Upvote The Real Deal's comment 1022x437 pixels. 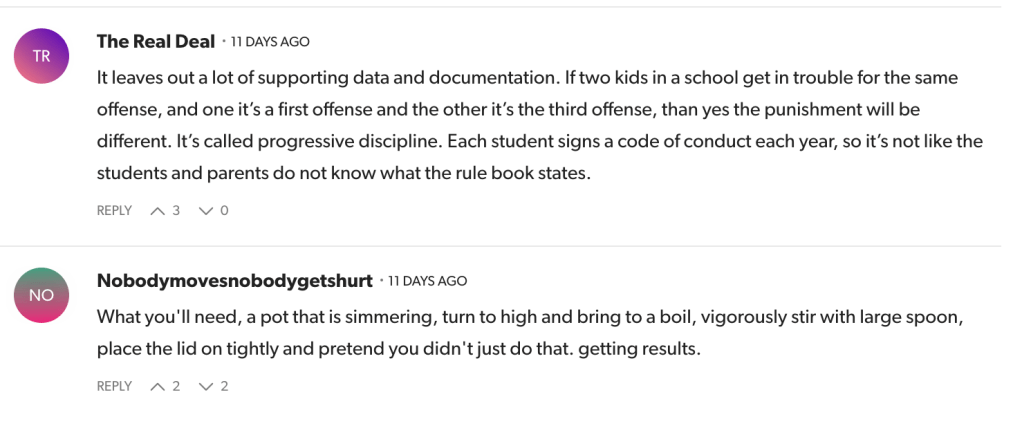tap(158, 211)
